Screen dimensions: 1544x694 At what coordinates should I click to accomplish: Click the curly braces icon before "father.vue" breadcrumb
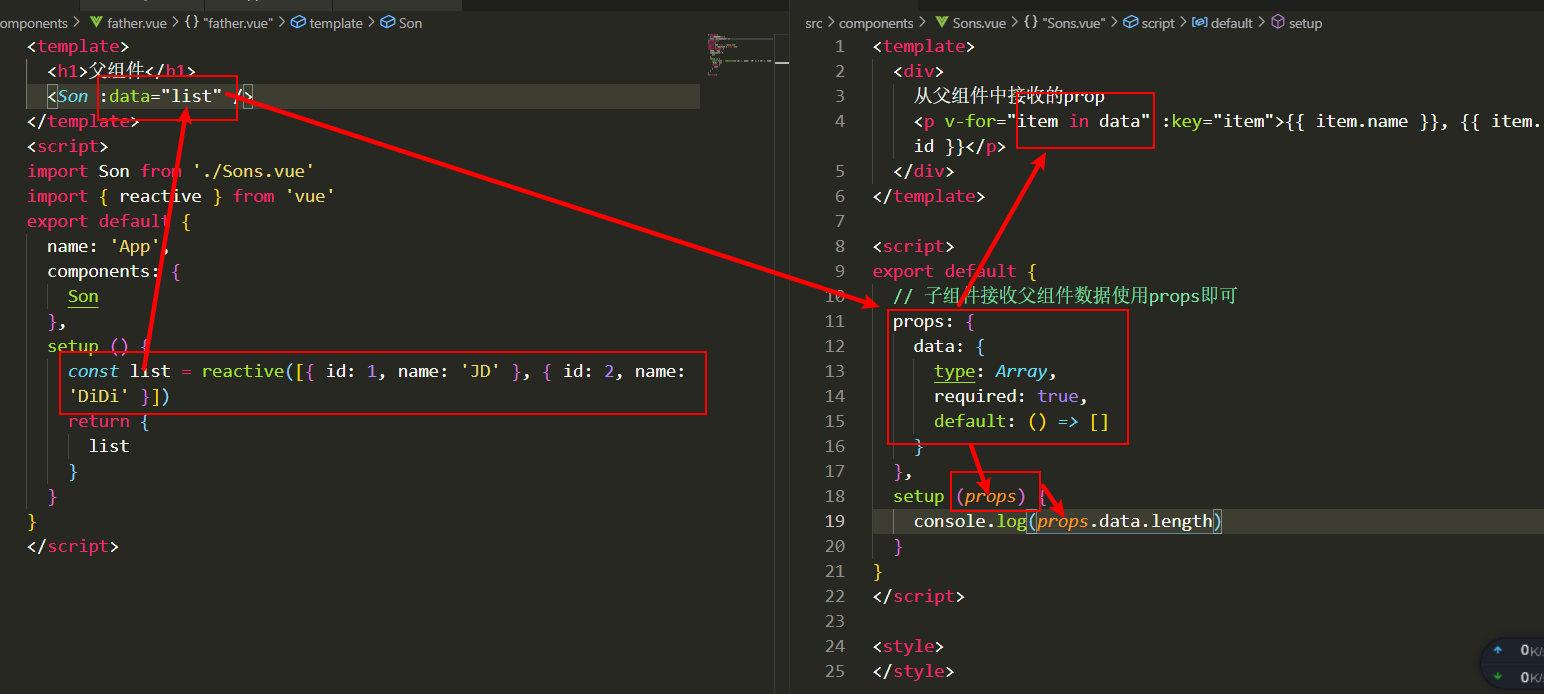[x=192, y=22]
